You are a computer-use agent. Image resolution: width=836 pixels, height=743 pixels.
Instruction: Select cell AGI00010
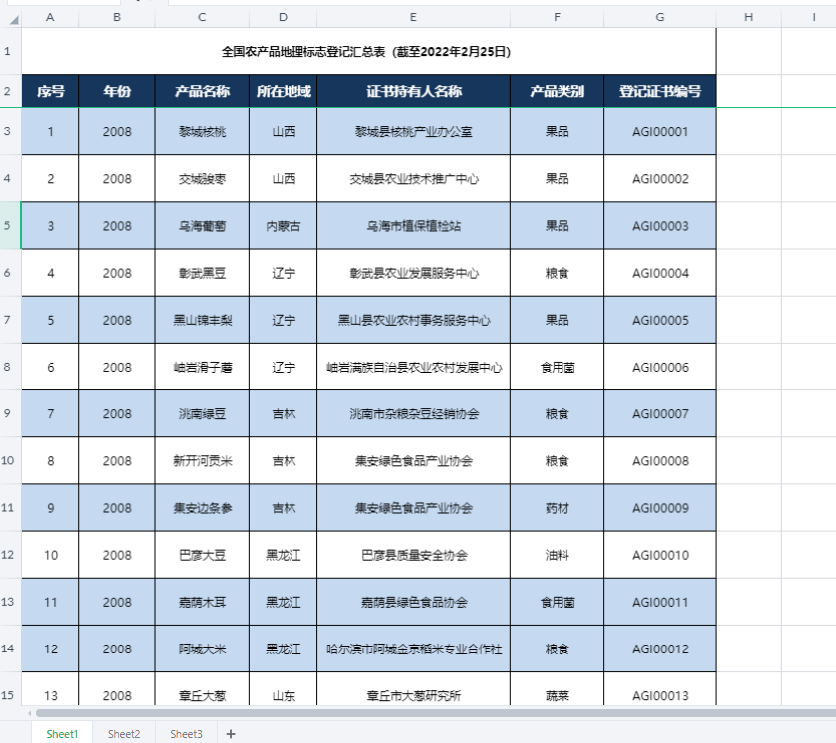(660, 555)
